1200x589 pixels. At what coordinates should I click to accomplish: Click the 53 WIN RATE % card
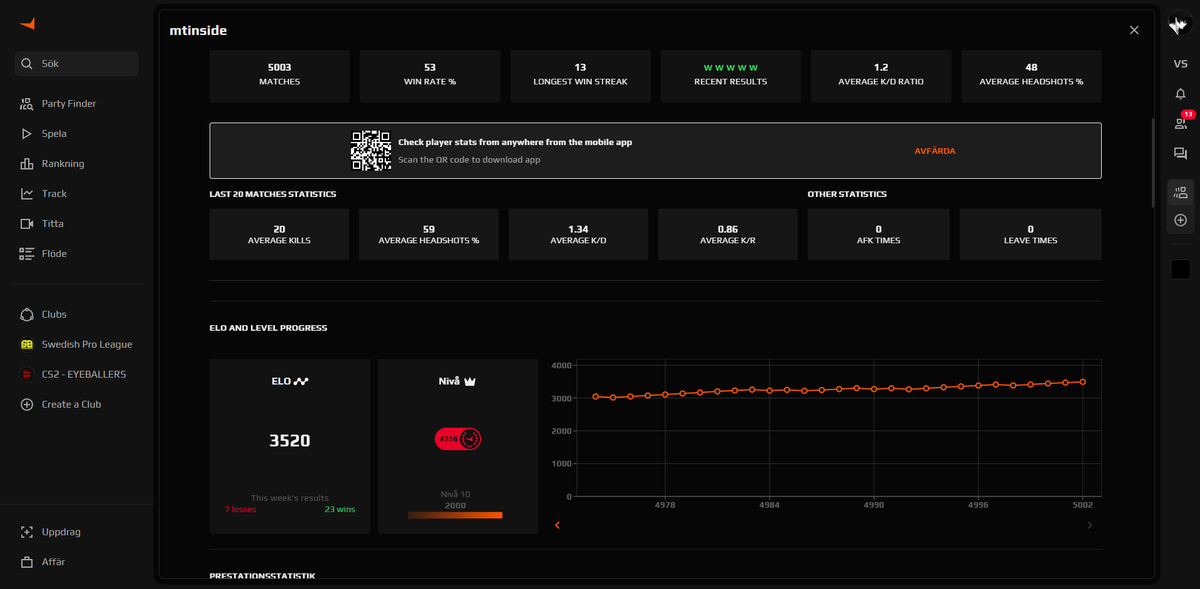430,75
